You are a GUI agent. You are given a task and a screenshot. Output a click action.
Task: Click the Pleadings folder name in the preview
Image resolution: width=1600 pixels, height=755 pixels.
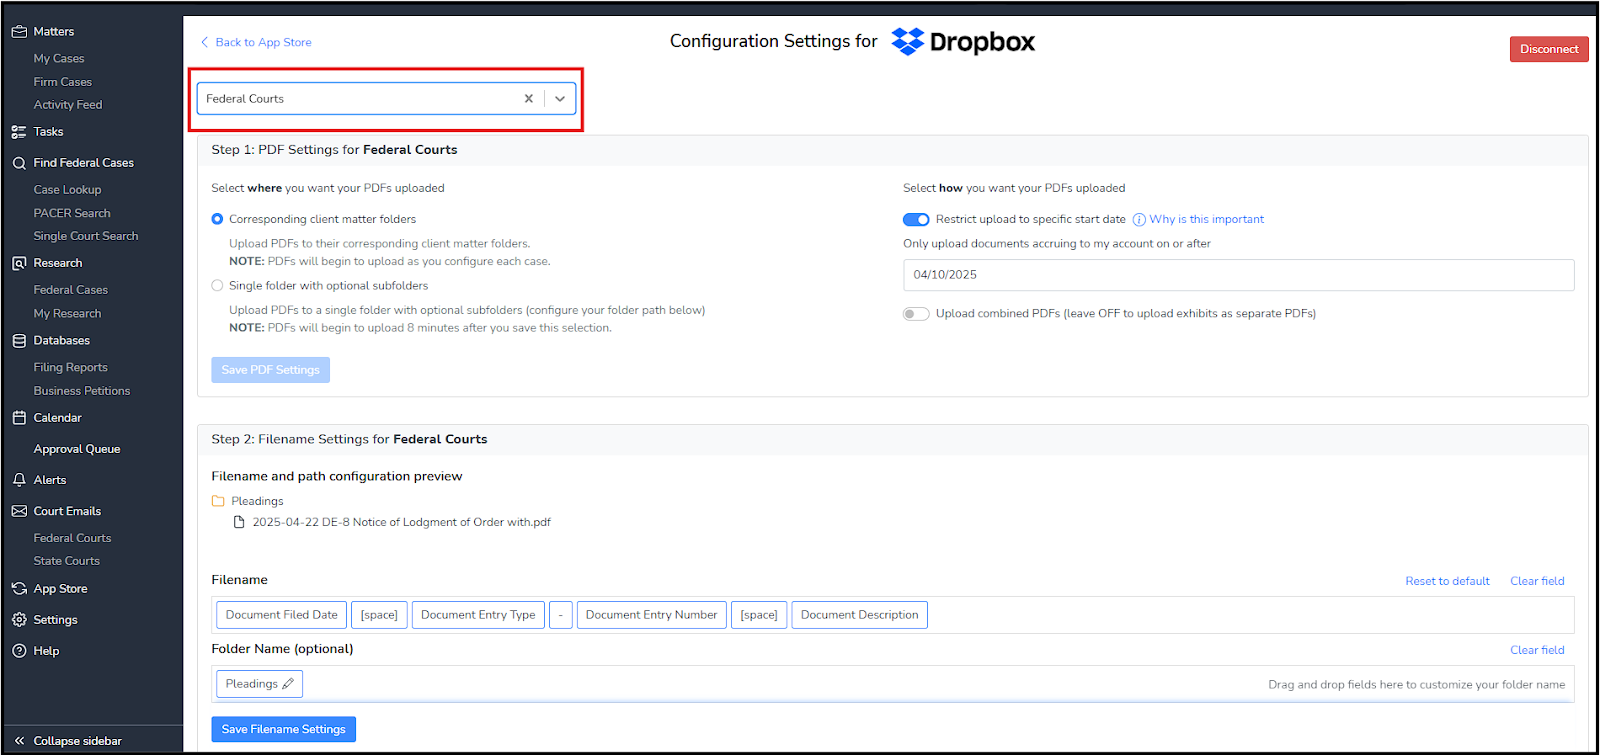[257, 501]
